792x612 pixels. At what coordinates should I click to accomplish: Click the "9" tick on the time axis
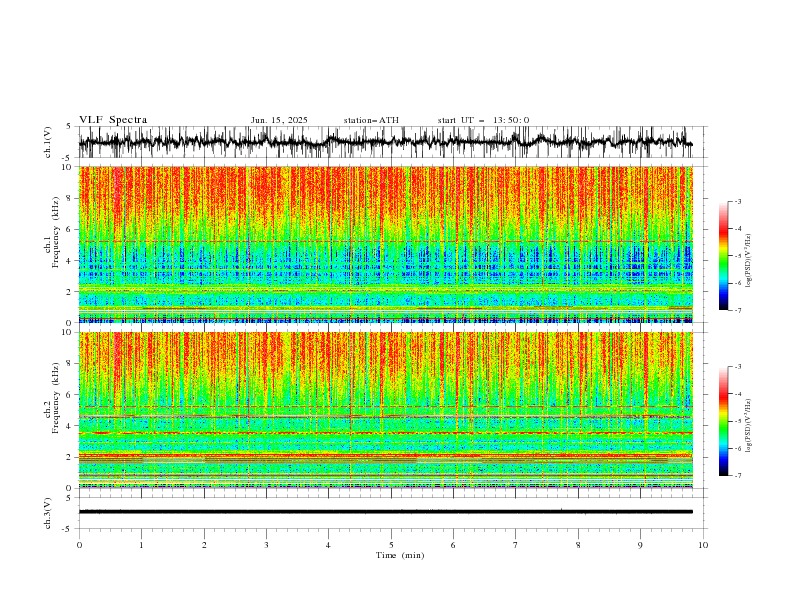(x=640, y=545)
